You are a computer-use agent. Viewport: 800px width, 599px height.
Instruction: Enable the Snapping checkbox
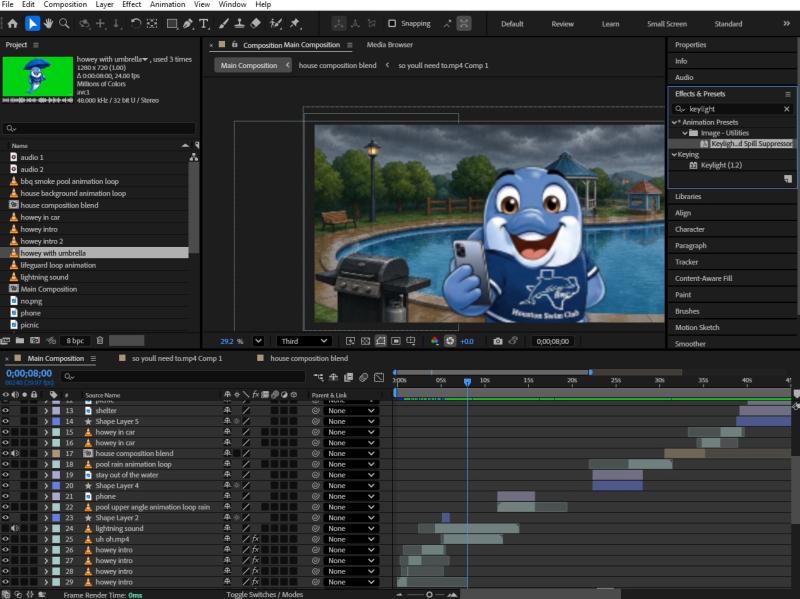click(x=392, y=23)
